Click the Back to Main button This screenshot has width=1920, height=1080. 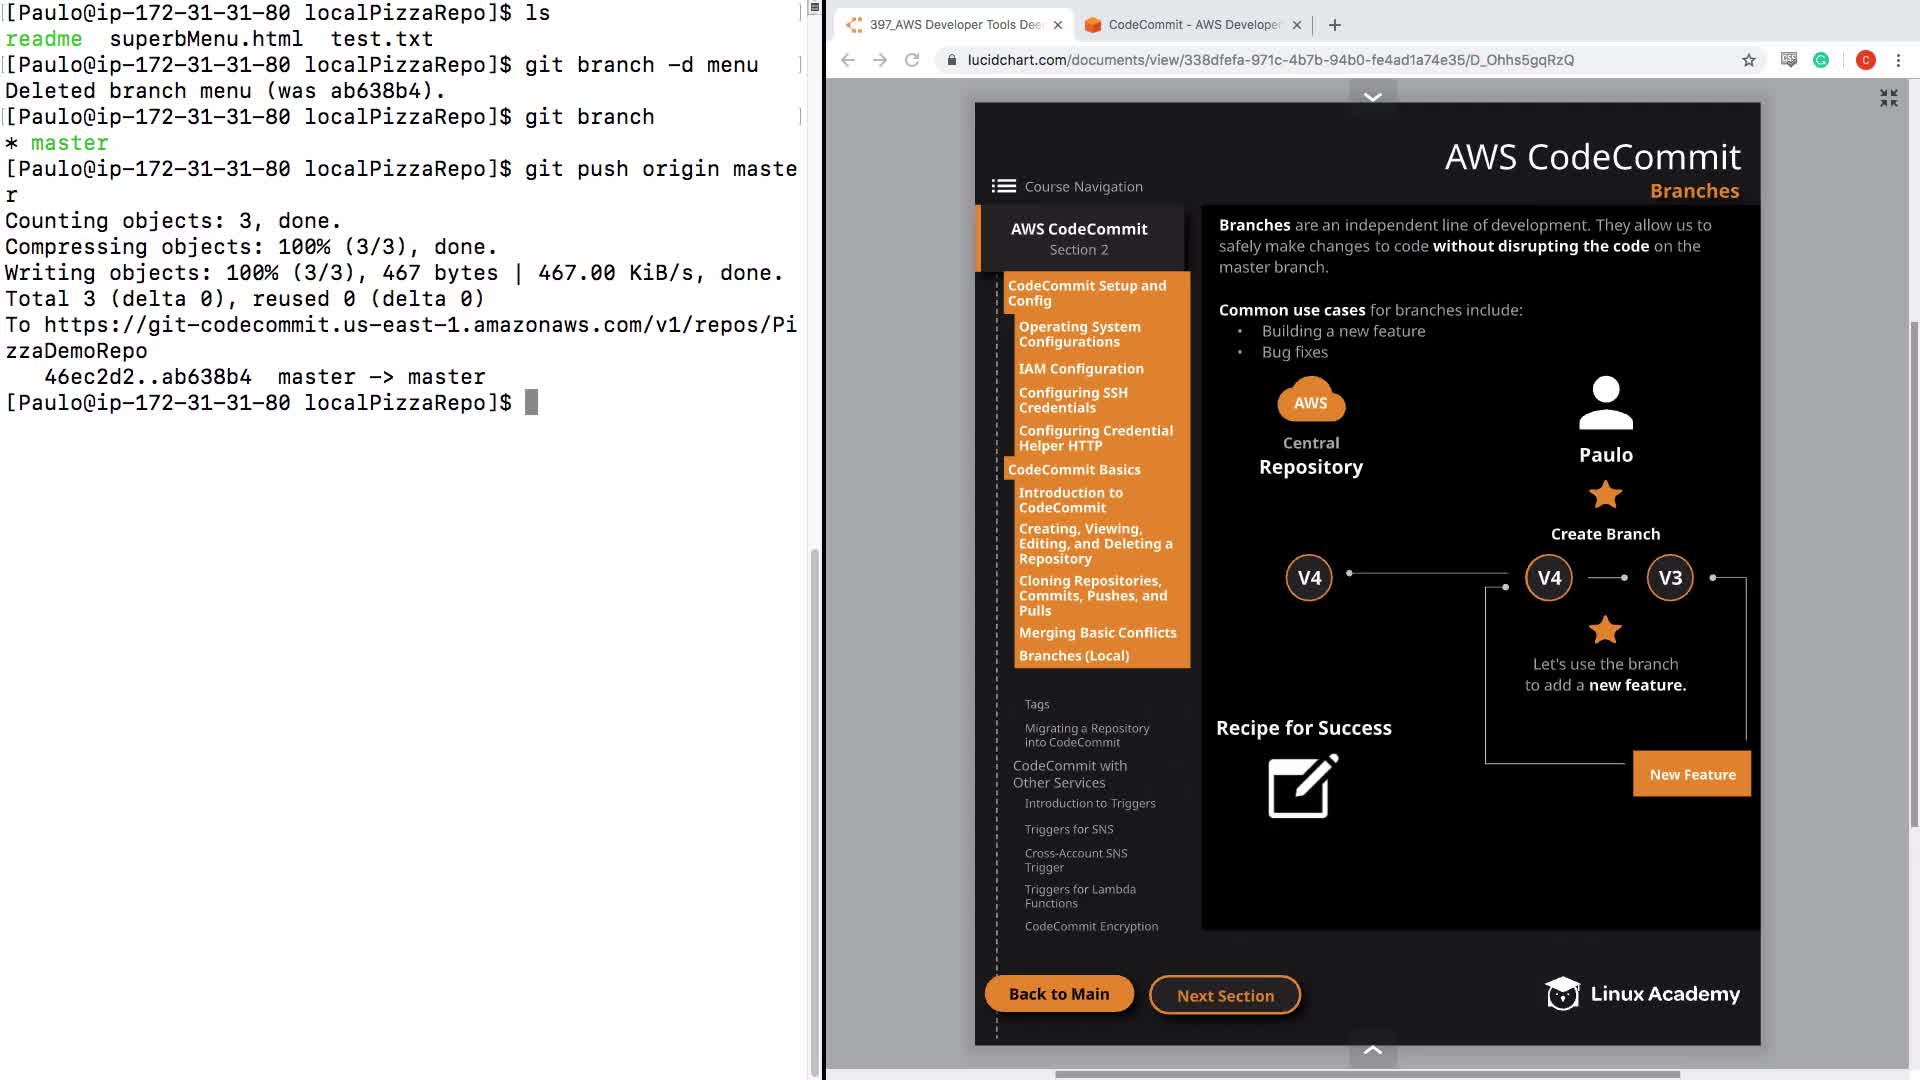pos(1059,994)
